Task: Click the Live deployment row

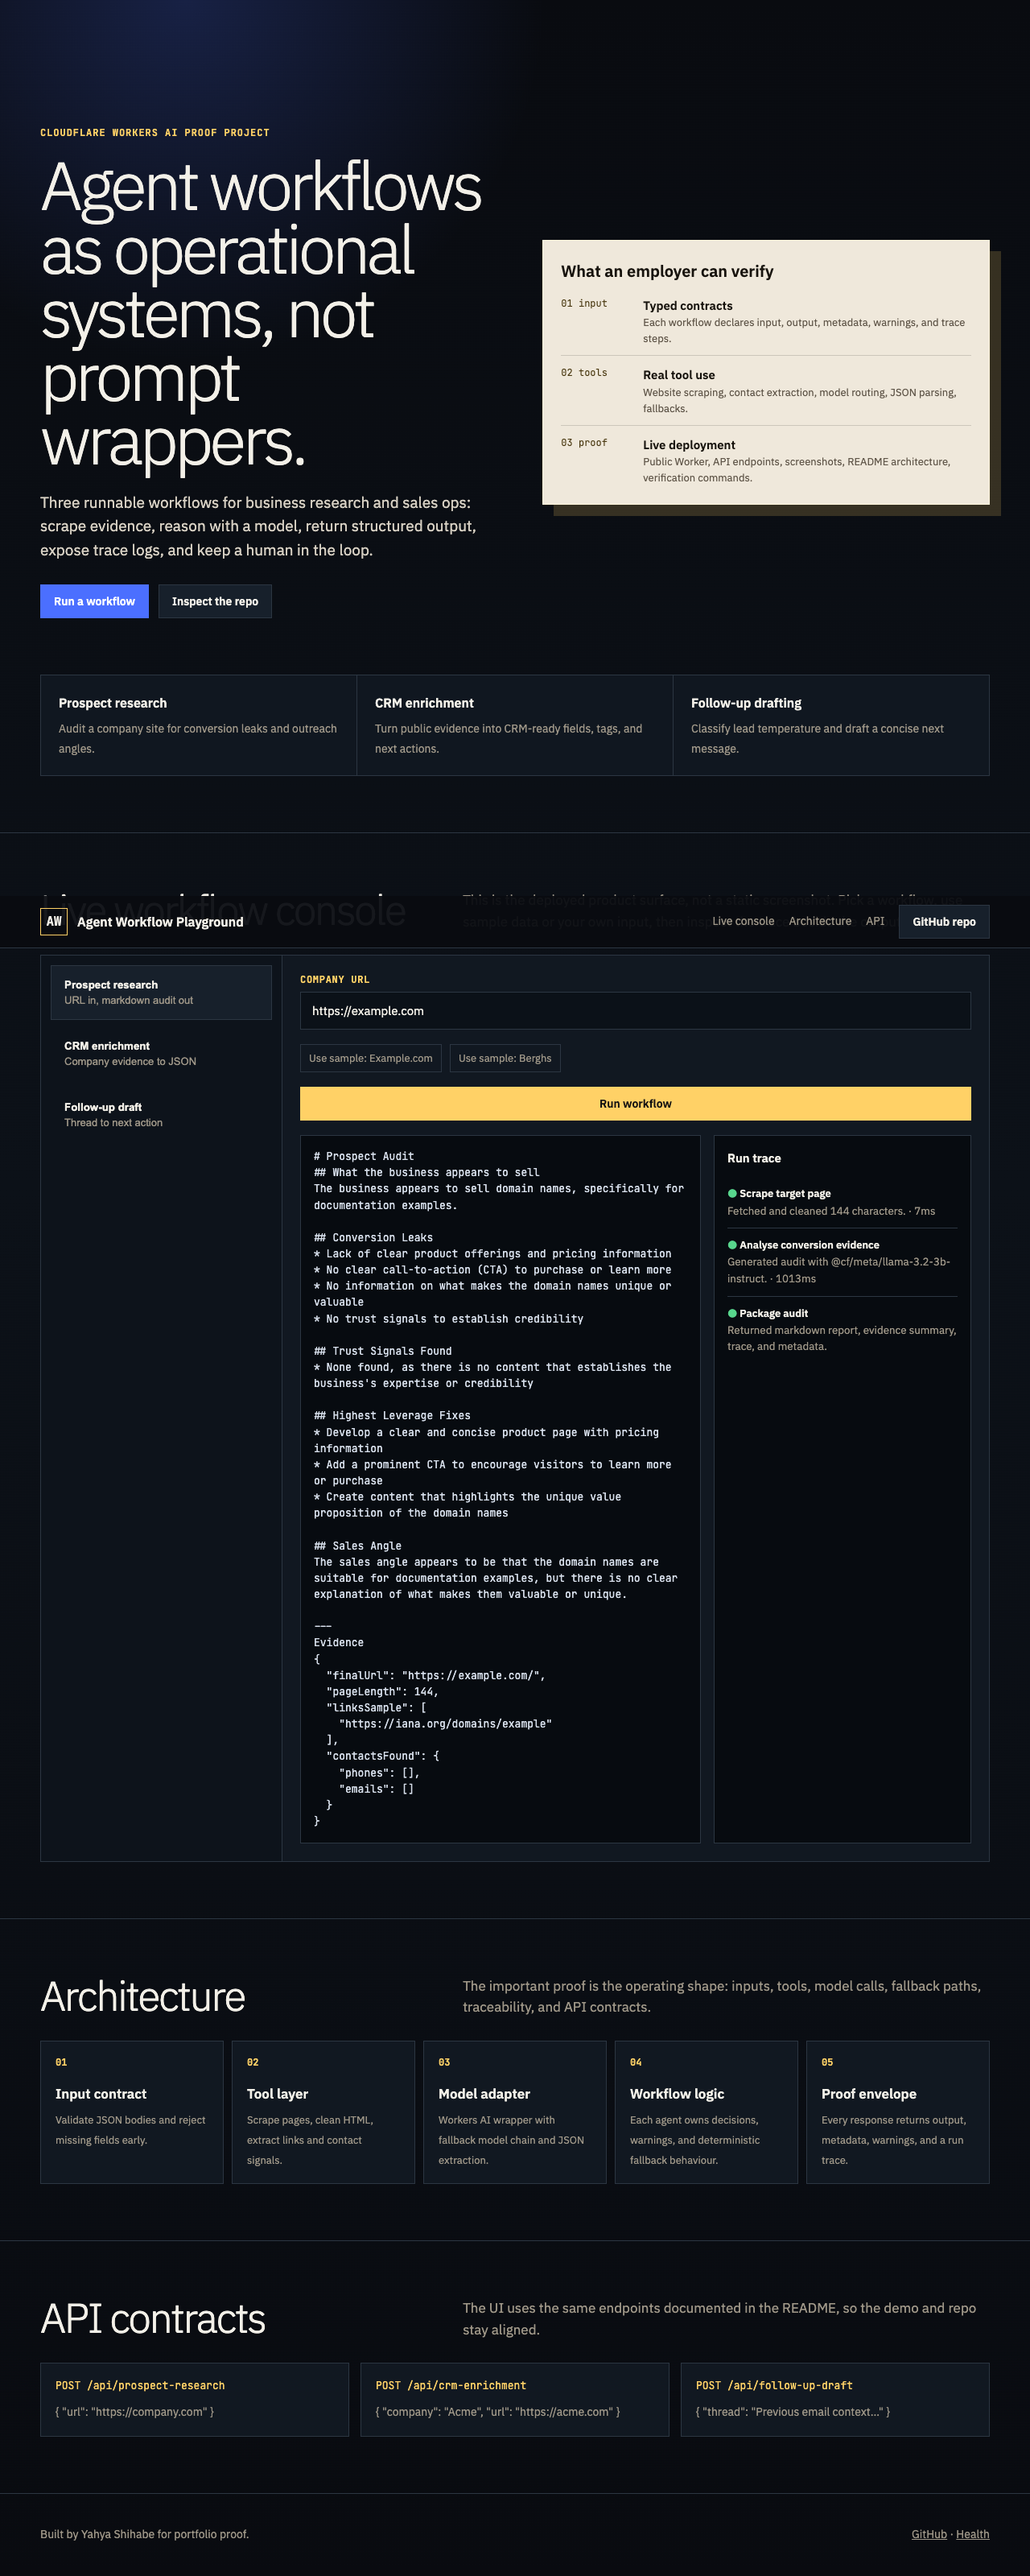Action: point(765,460)
